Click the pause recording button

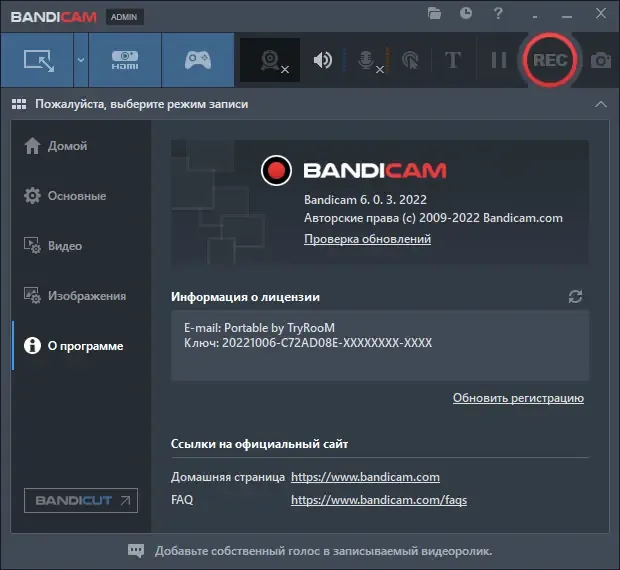(x=498, y=60)
